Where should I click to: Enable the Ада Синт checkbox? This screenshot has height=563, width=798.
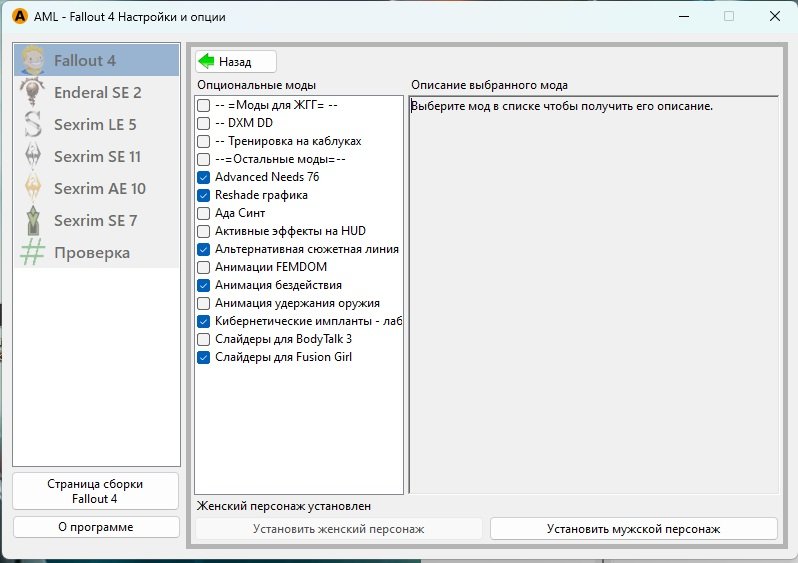pos(204,213)
